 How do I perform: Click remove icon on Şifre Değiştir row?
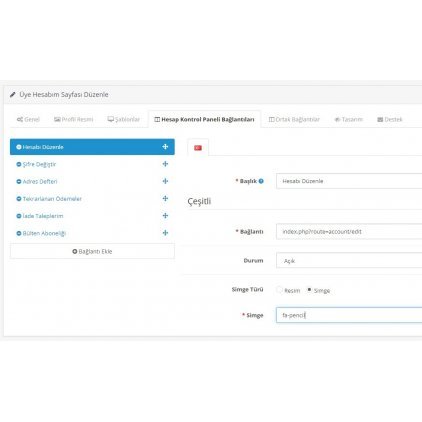coord(19,164)
